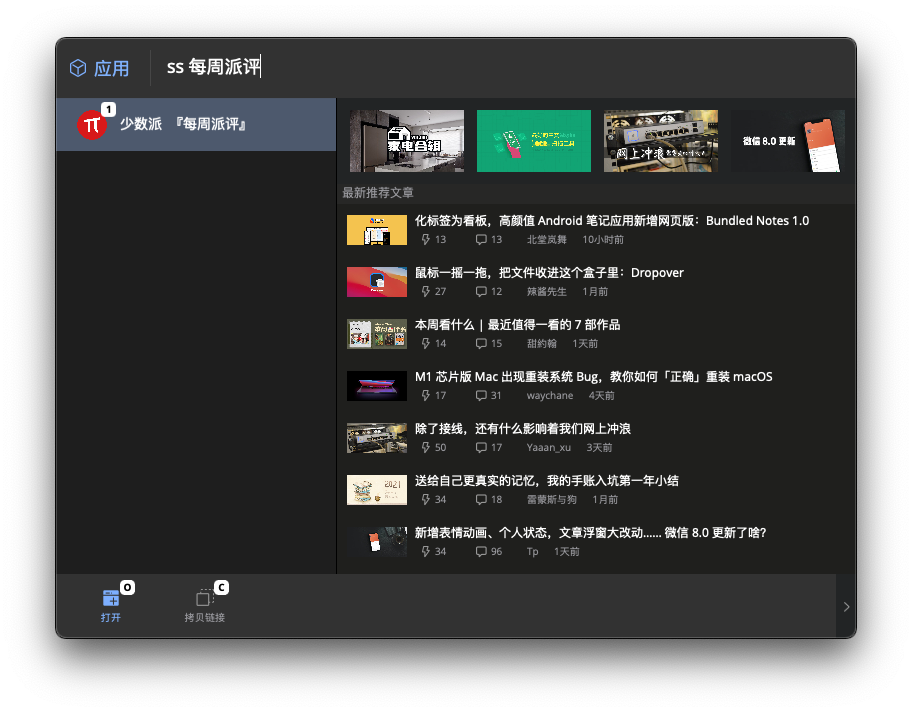
Task: Open the 网上冲浪 banner thumbnail
Action: [661, 141]
